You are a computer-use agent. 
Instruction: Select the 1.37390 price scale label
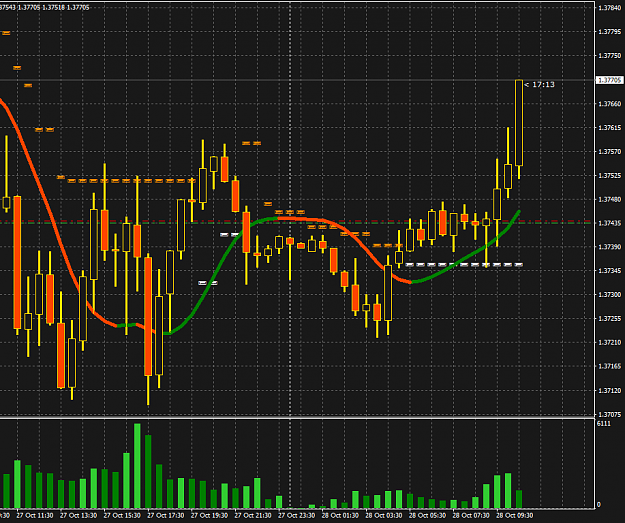click(610, 247)
